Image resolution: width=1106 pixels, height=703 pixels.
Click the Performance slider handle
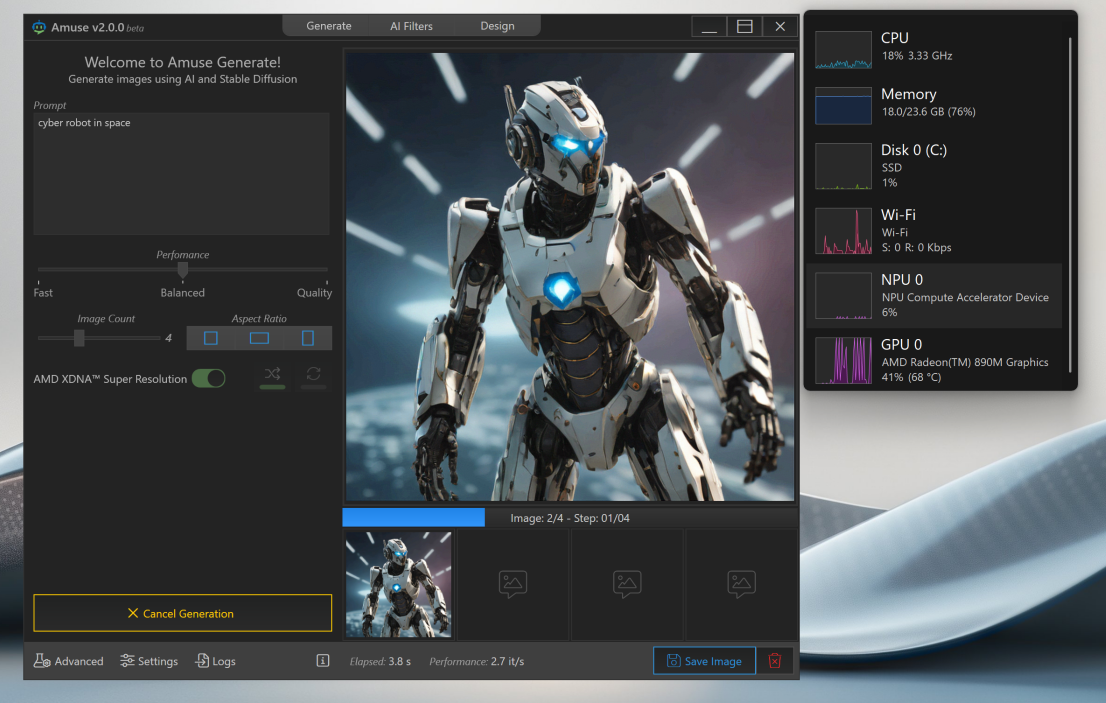(182, 269)
